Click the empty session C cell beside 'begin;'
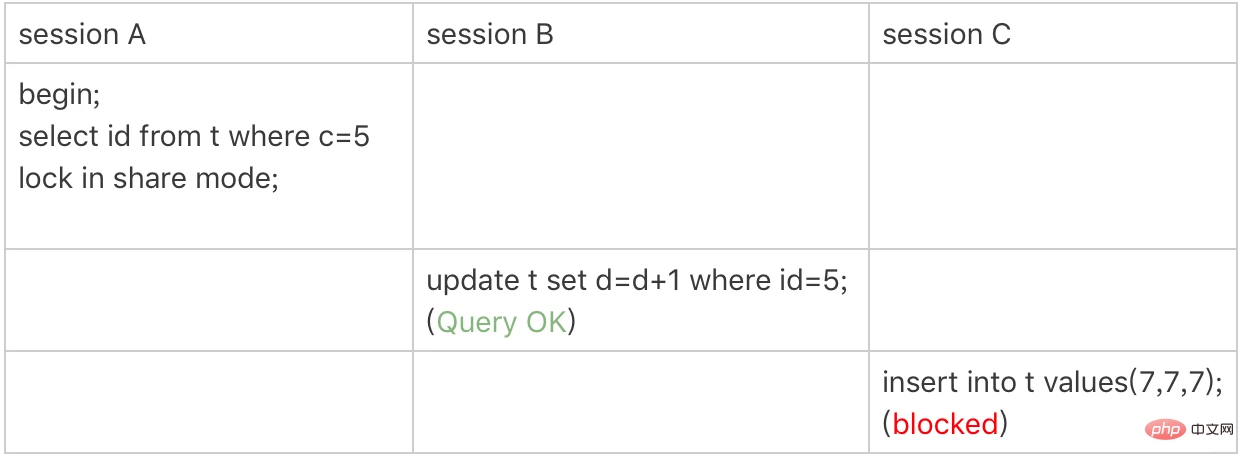 pyautogui.click(x=1052, y=156)
